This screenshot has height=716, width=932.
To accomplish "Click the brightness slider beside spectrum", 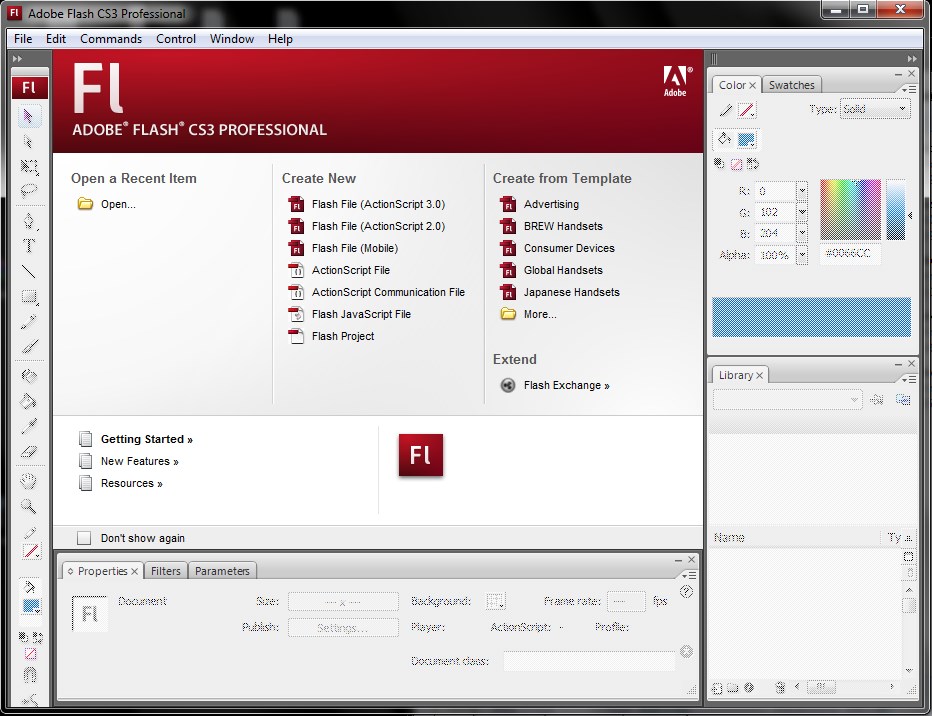I will click(x=896, y=209).
